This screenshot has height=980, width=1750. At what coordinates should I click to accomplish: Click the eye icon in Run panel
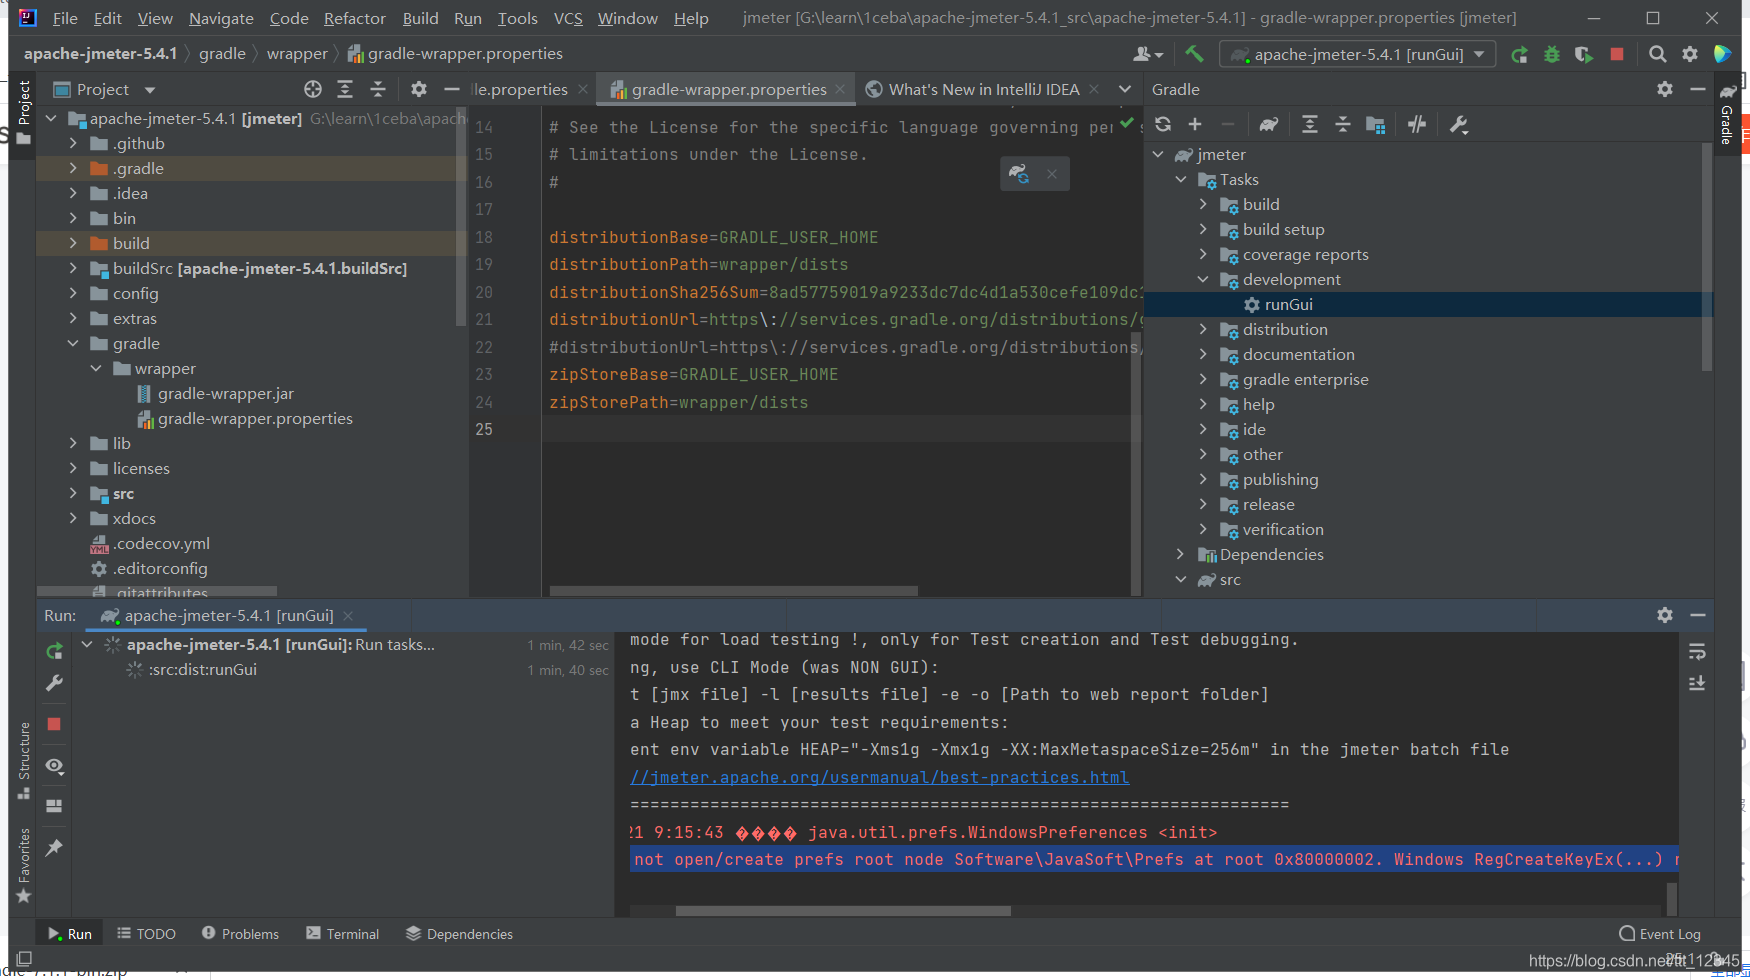click(55, 766)
